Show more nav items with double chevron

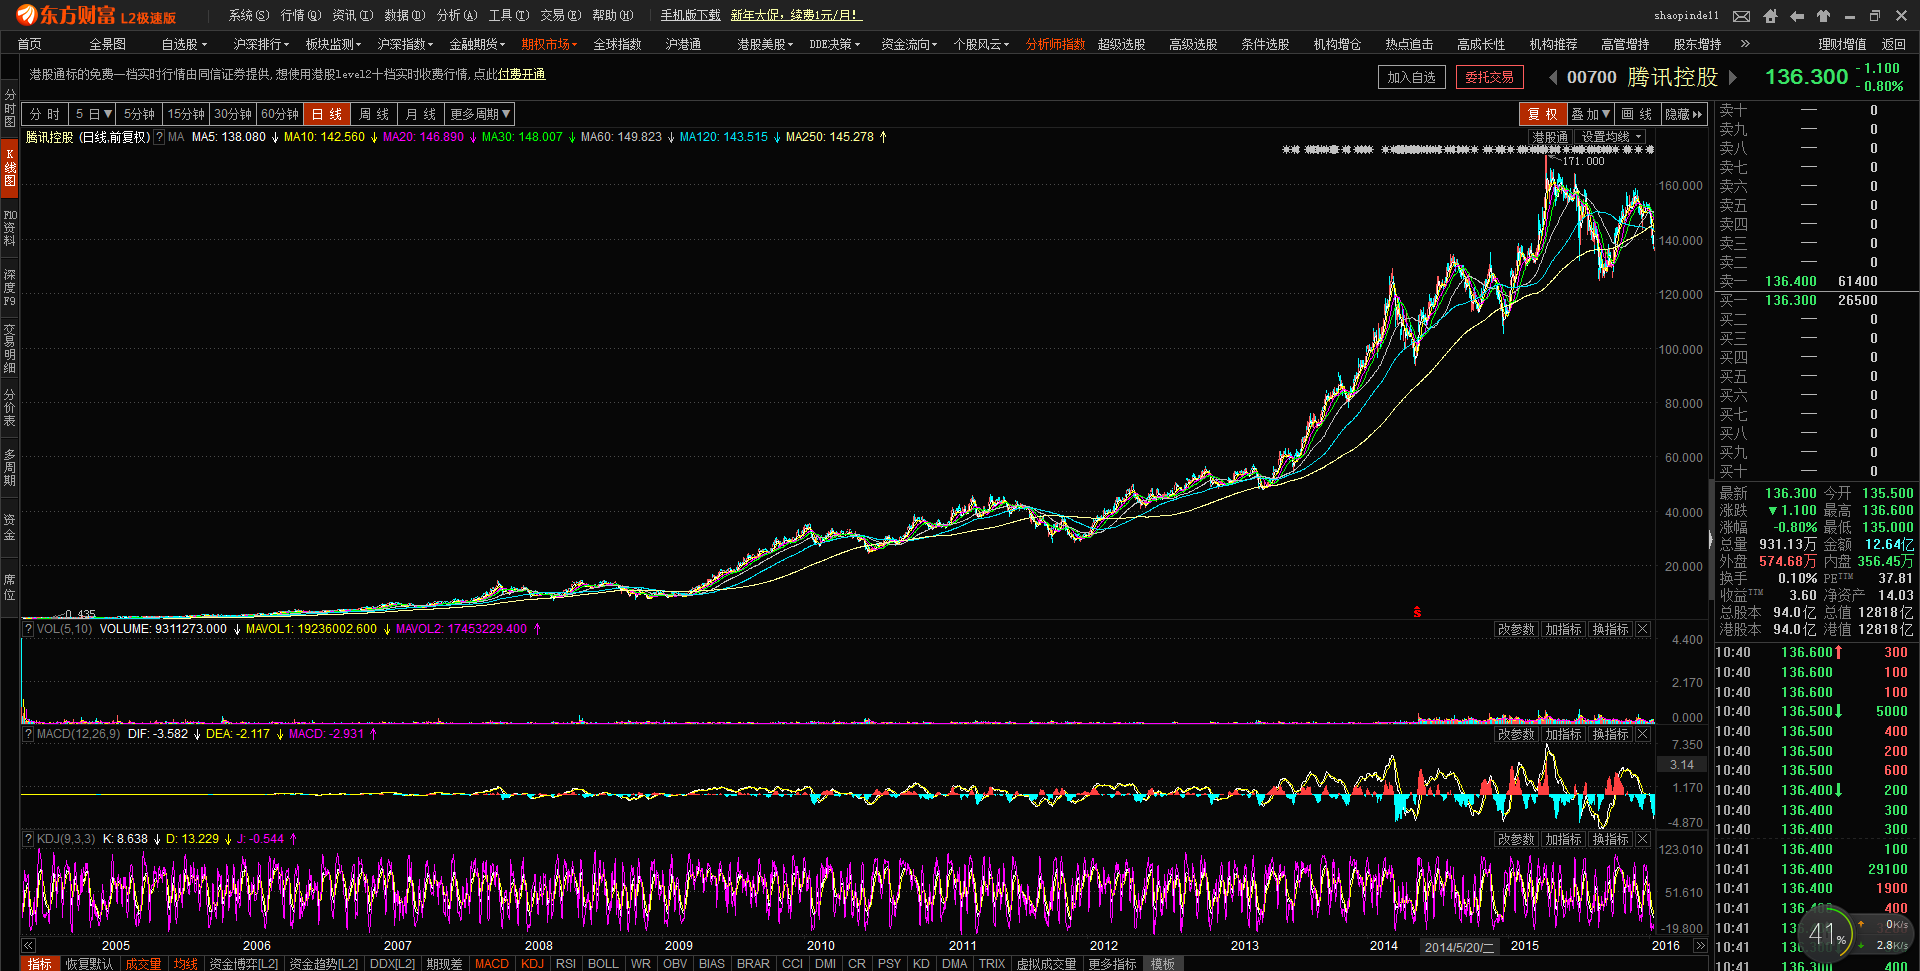(x=1745, y=44)
